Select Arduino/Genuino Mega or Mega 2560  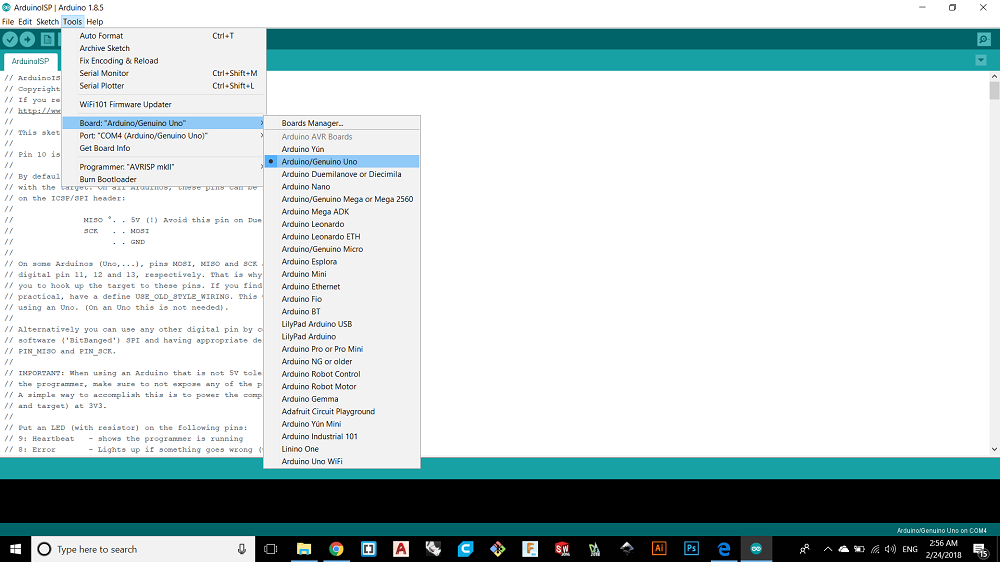(342, 199)
